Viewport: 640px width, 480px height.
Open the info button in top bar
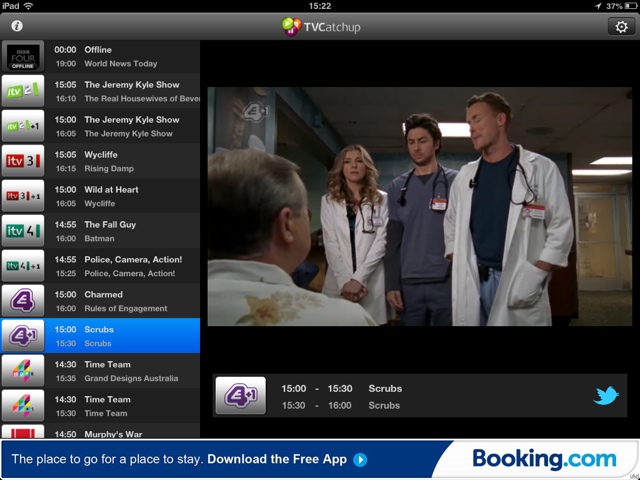click(x=17, y=26)
